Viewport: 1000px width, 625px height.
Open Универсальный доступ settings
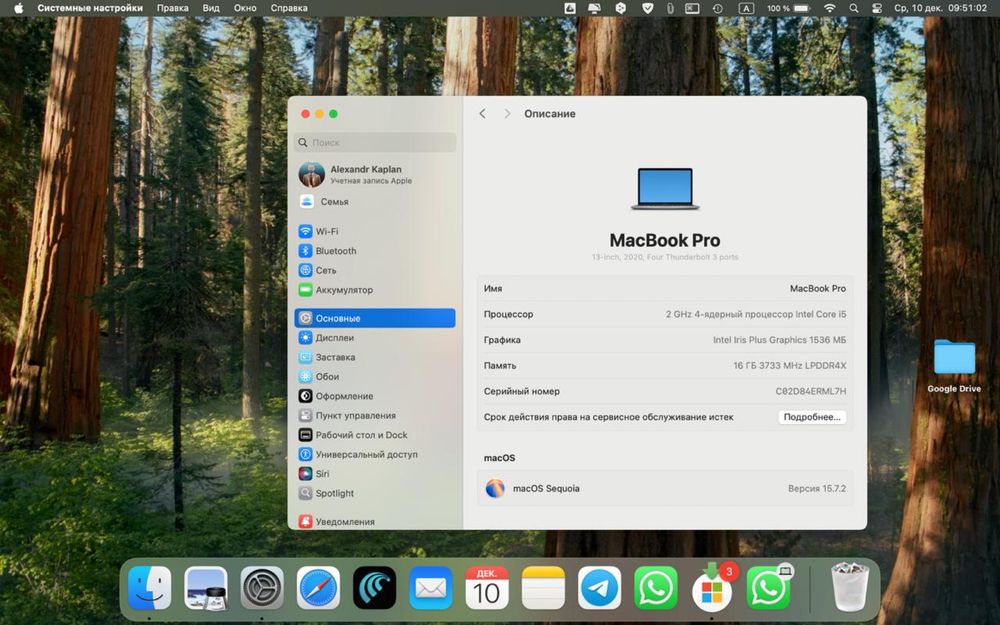click(375, 455)
